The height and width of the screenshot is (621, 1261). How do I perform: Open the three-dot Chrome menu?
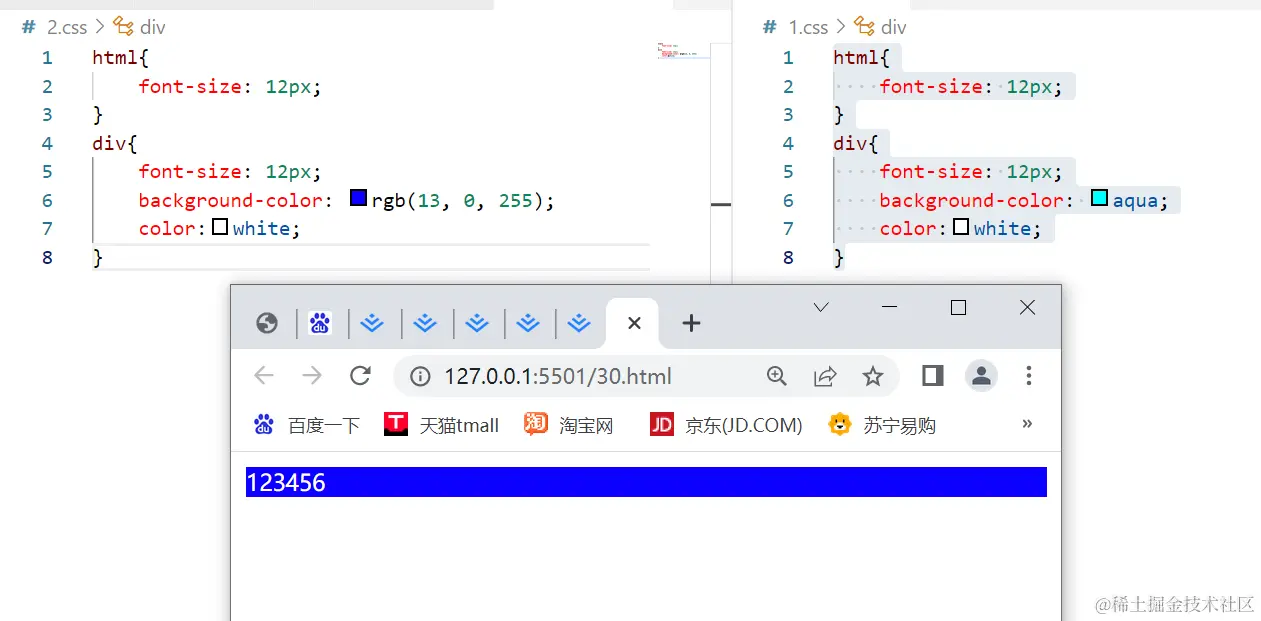point(1029,376)
